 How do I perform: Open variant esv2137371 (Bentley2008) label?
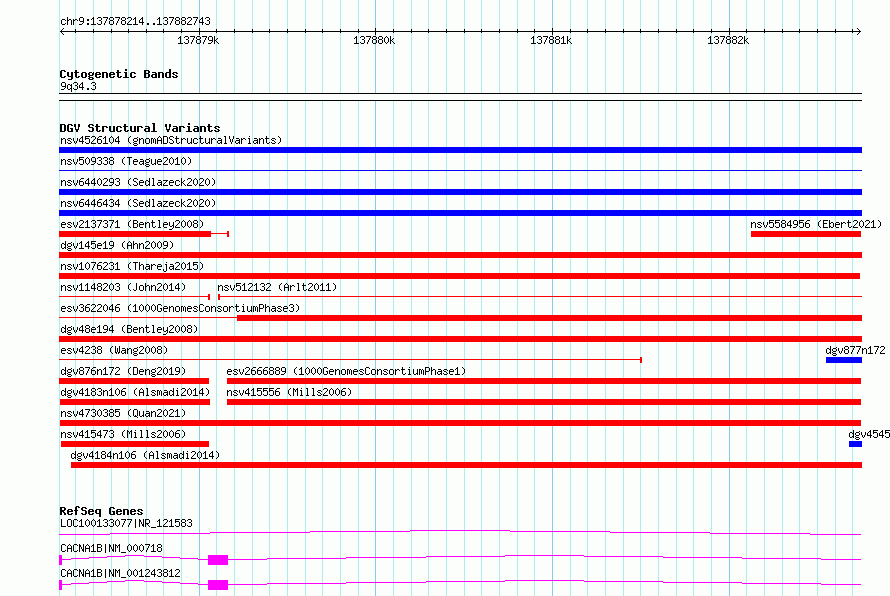[x=132, y=224]
